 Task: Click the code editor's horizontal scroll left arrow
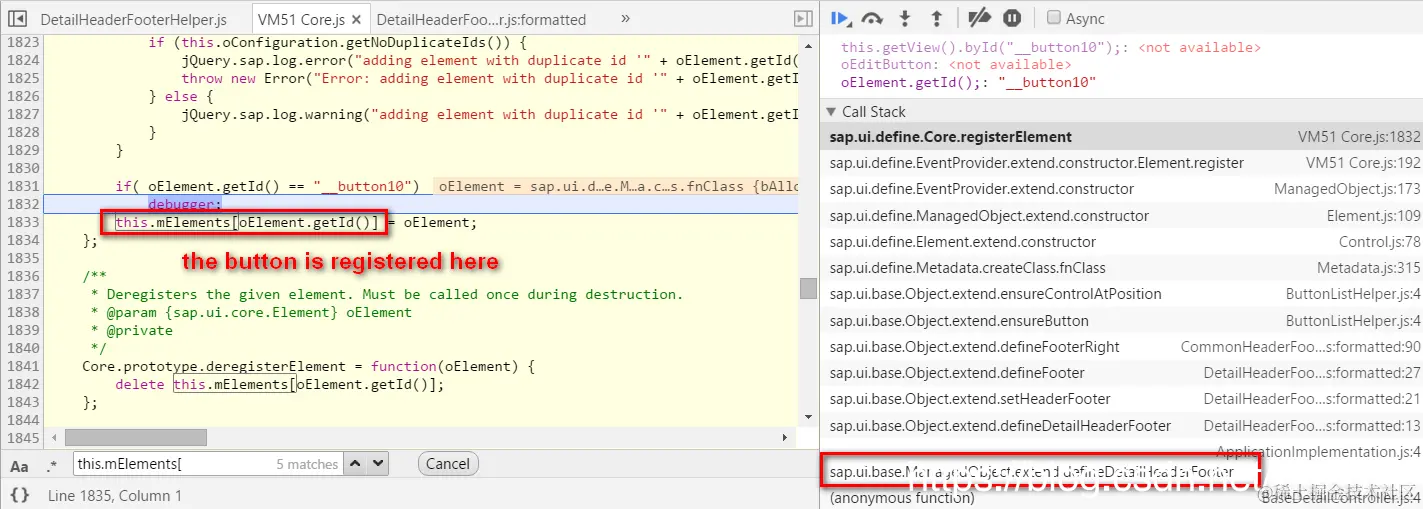[x=54, y=438]
